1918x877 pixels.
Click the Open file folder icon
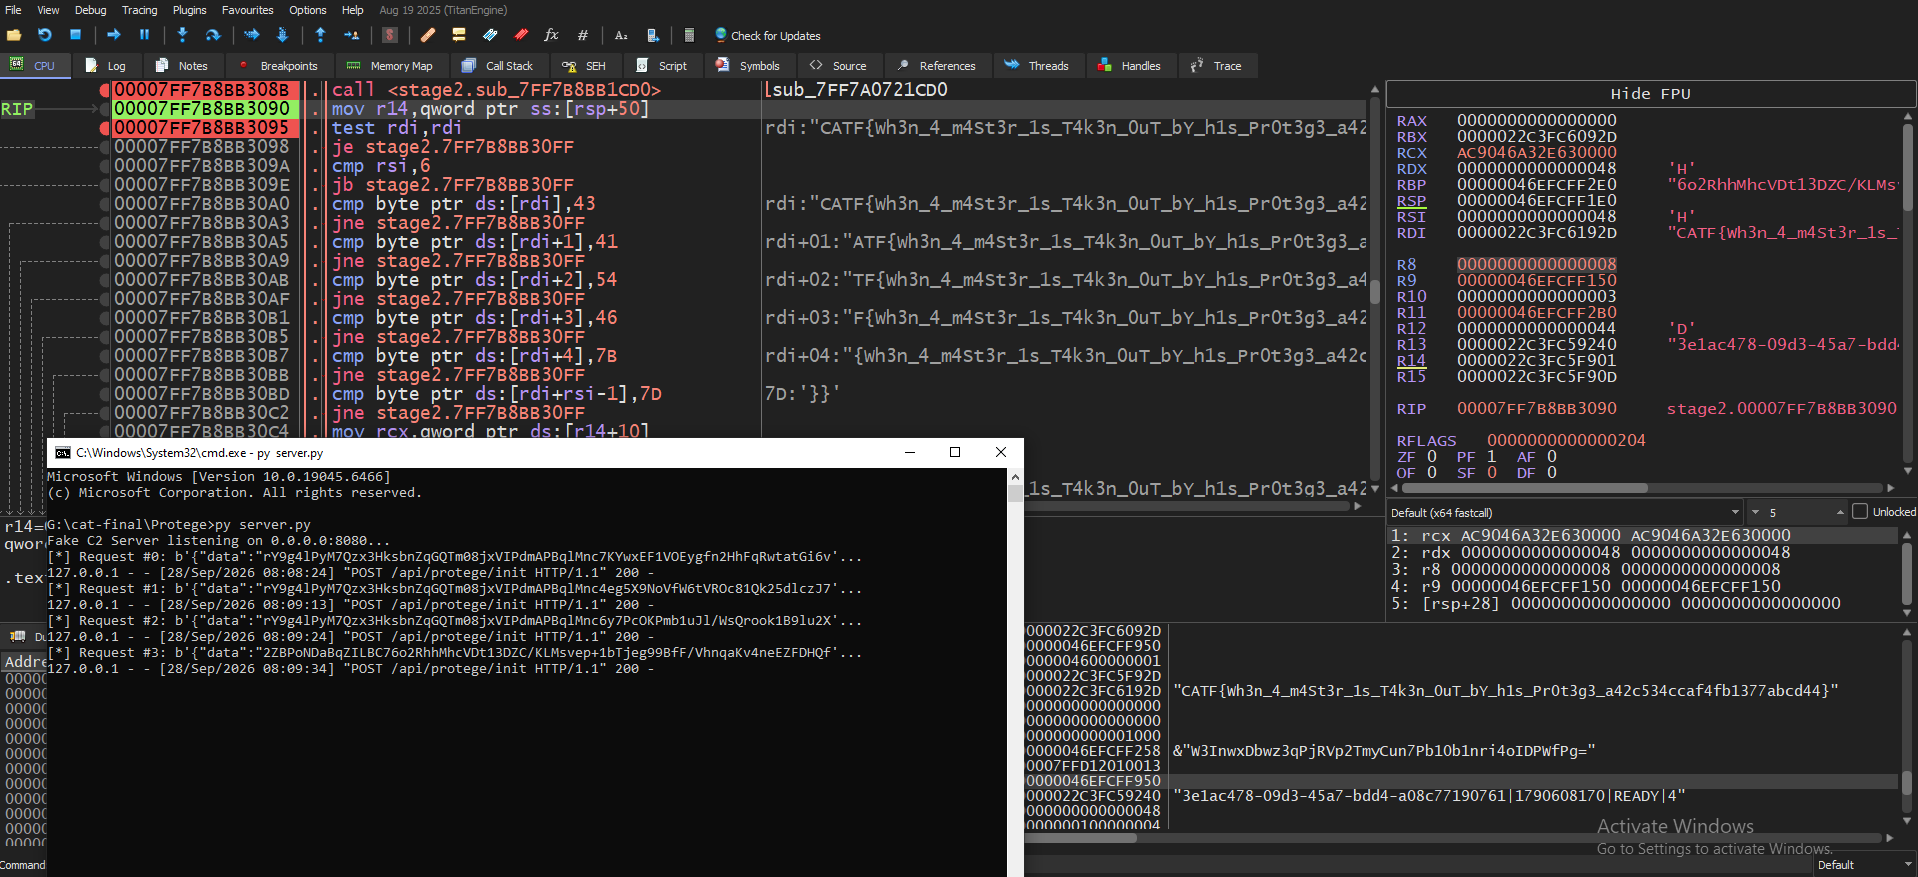pyautogui.click(x=14, y=35)
